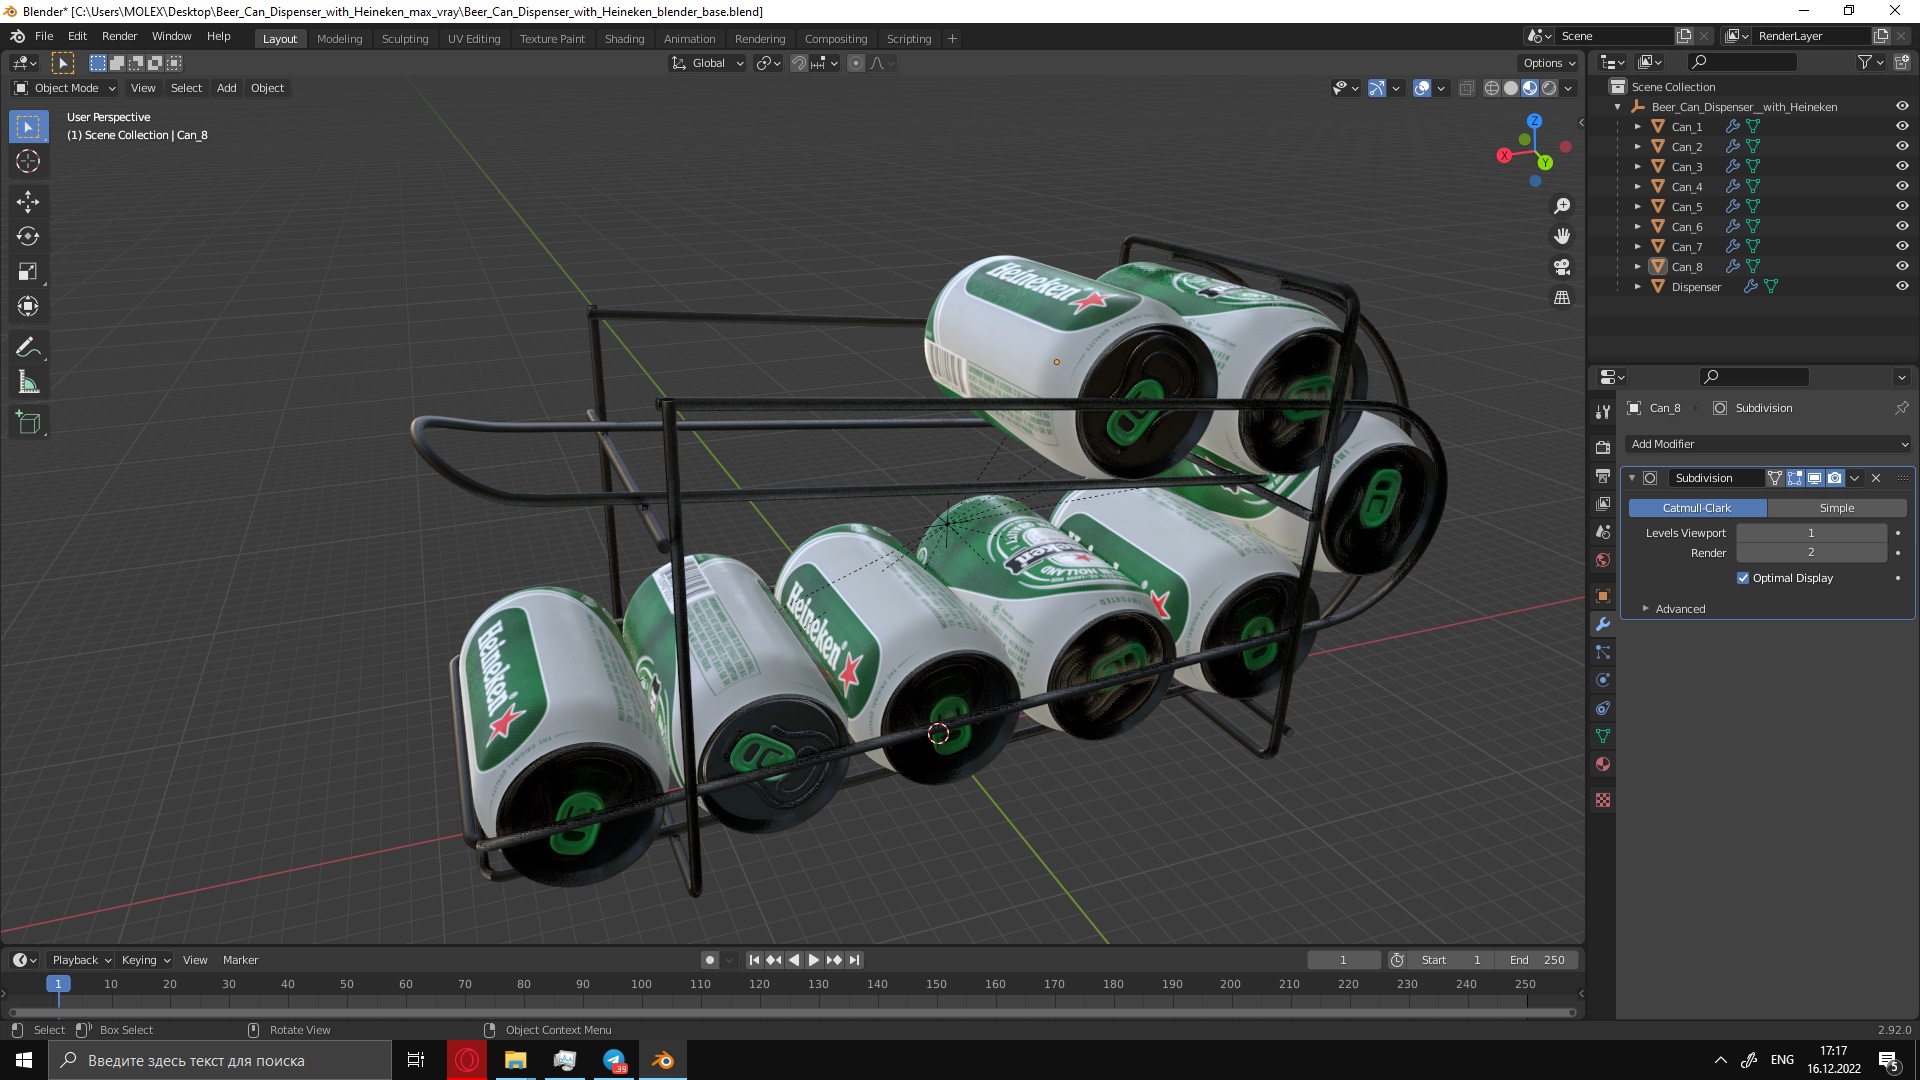Uncheck Optimal Display checkbox

click(x=1743, y=578)
